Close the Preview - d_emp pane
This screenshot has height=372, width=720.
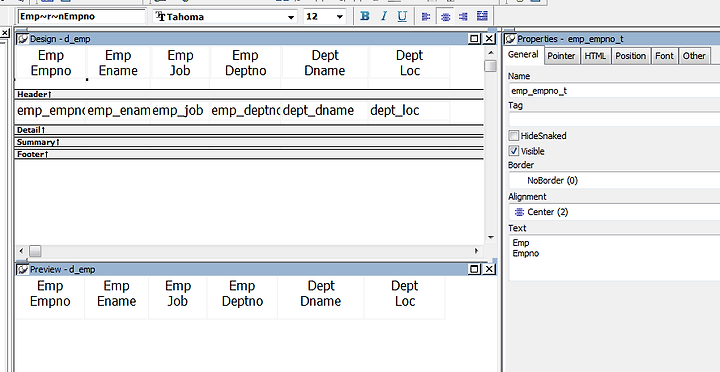[x=489, y=269]
